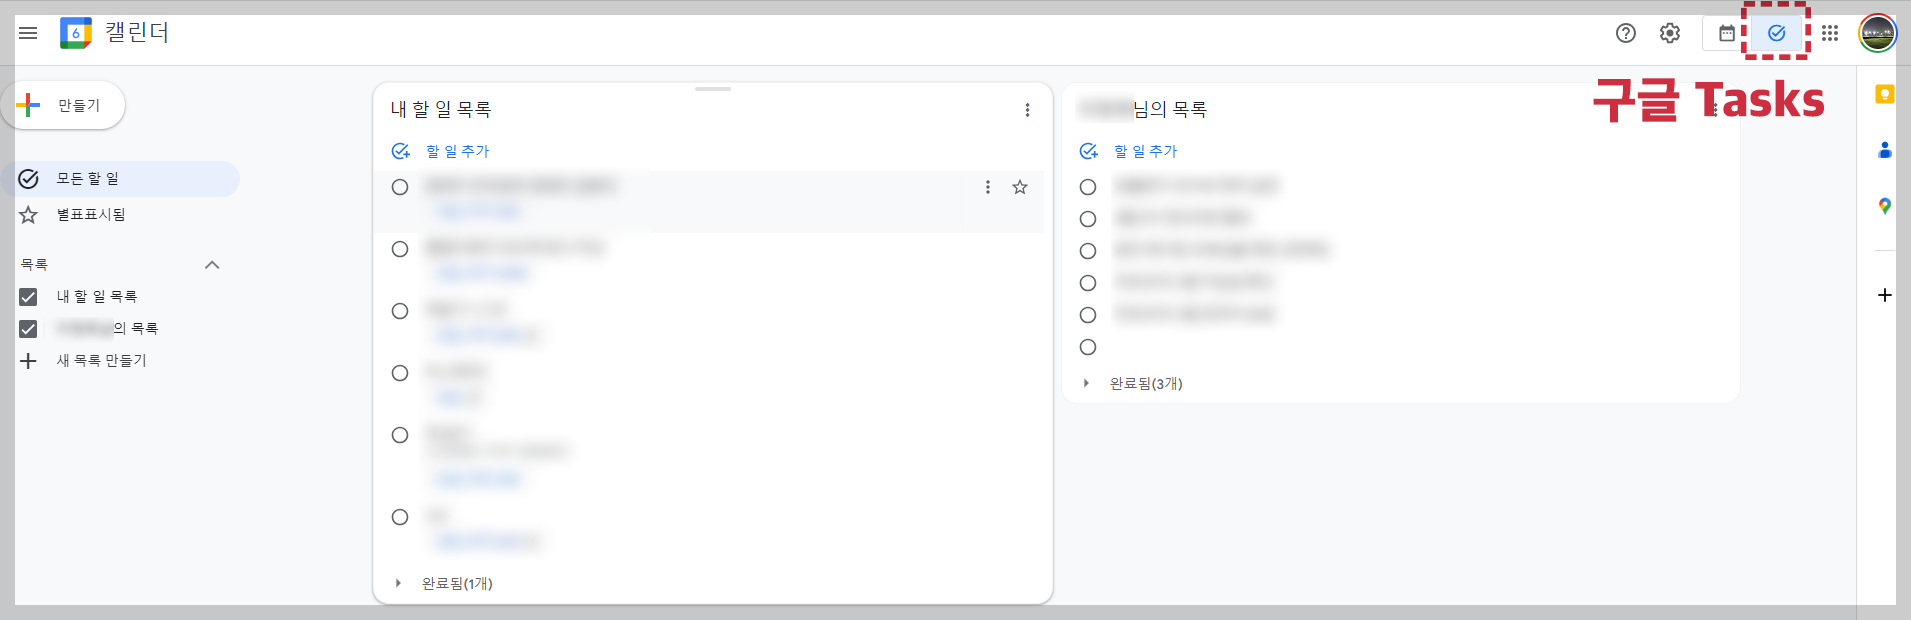The width and height of the screenshot is (1911, 620).
Task: Complete the fifth task in 님의 목록
Action: (1088, 315)
